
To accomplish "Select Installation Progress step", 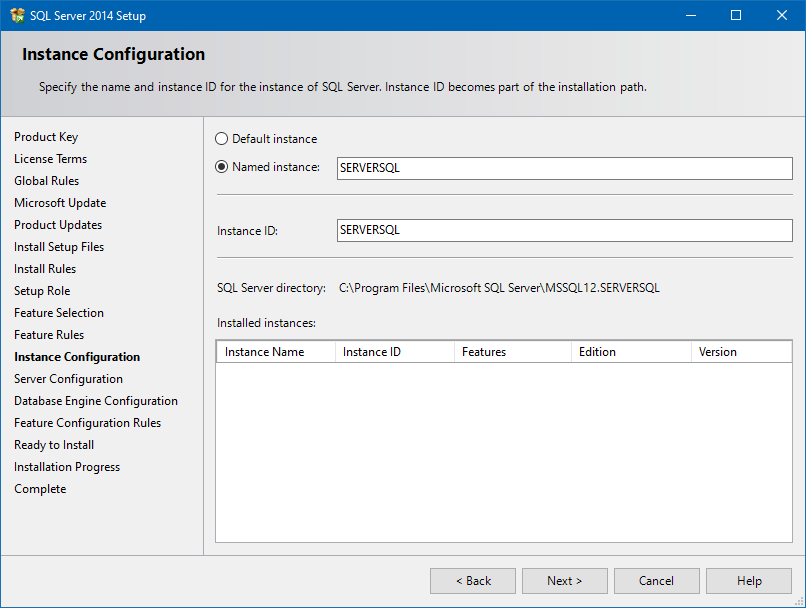I will (67, 467).
